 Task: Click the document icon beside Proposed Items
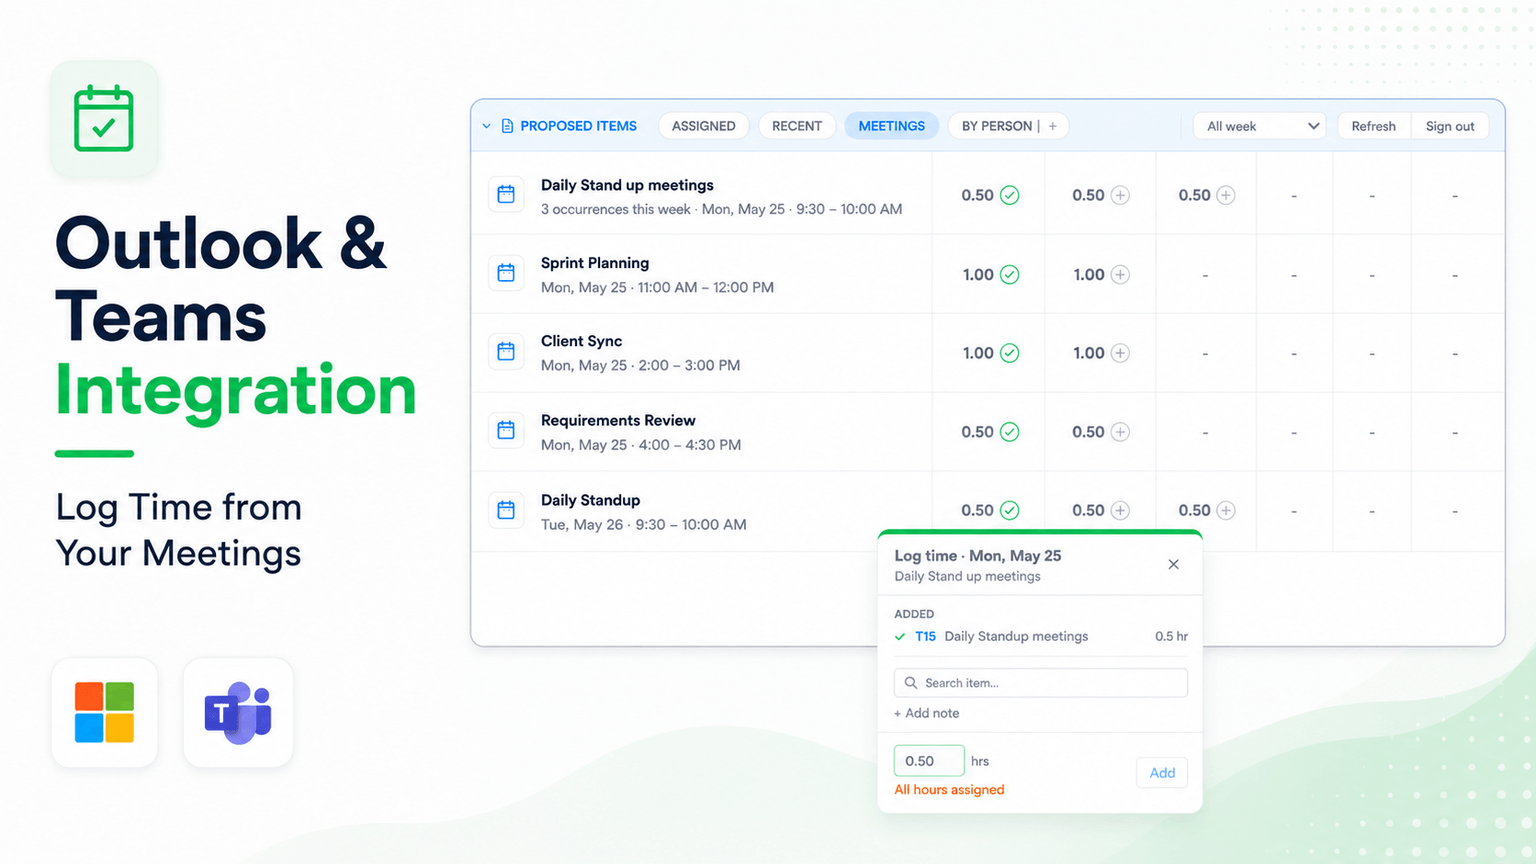507,126
